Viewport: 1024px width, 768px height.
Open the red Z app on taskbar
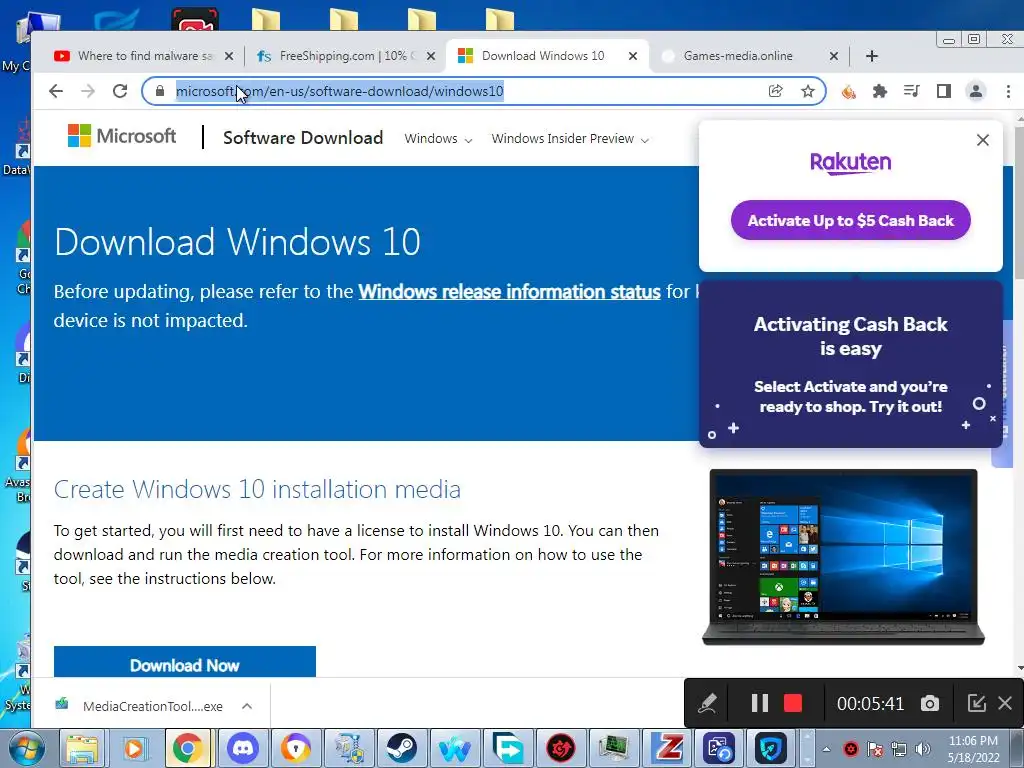(x=666, y=748)
